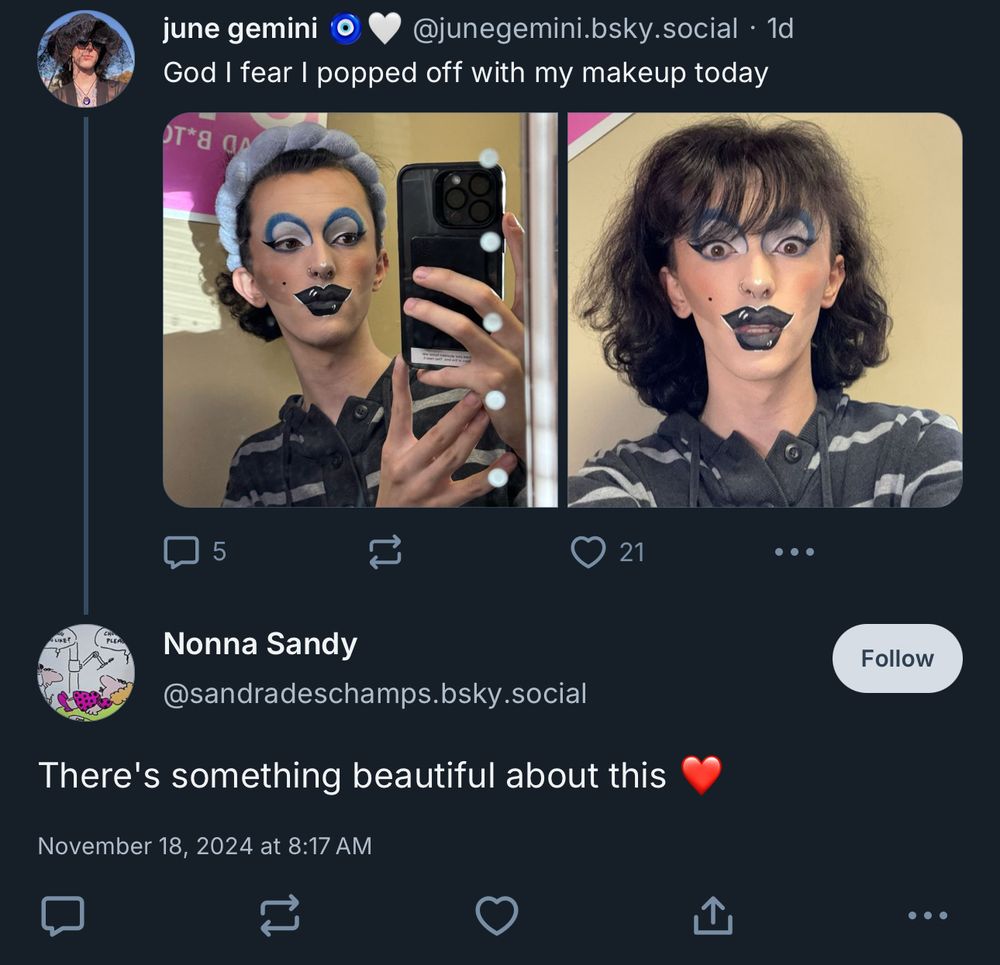Click the November 18, 2024 post date

click(x=204, y=846)
